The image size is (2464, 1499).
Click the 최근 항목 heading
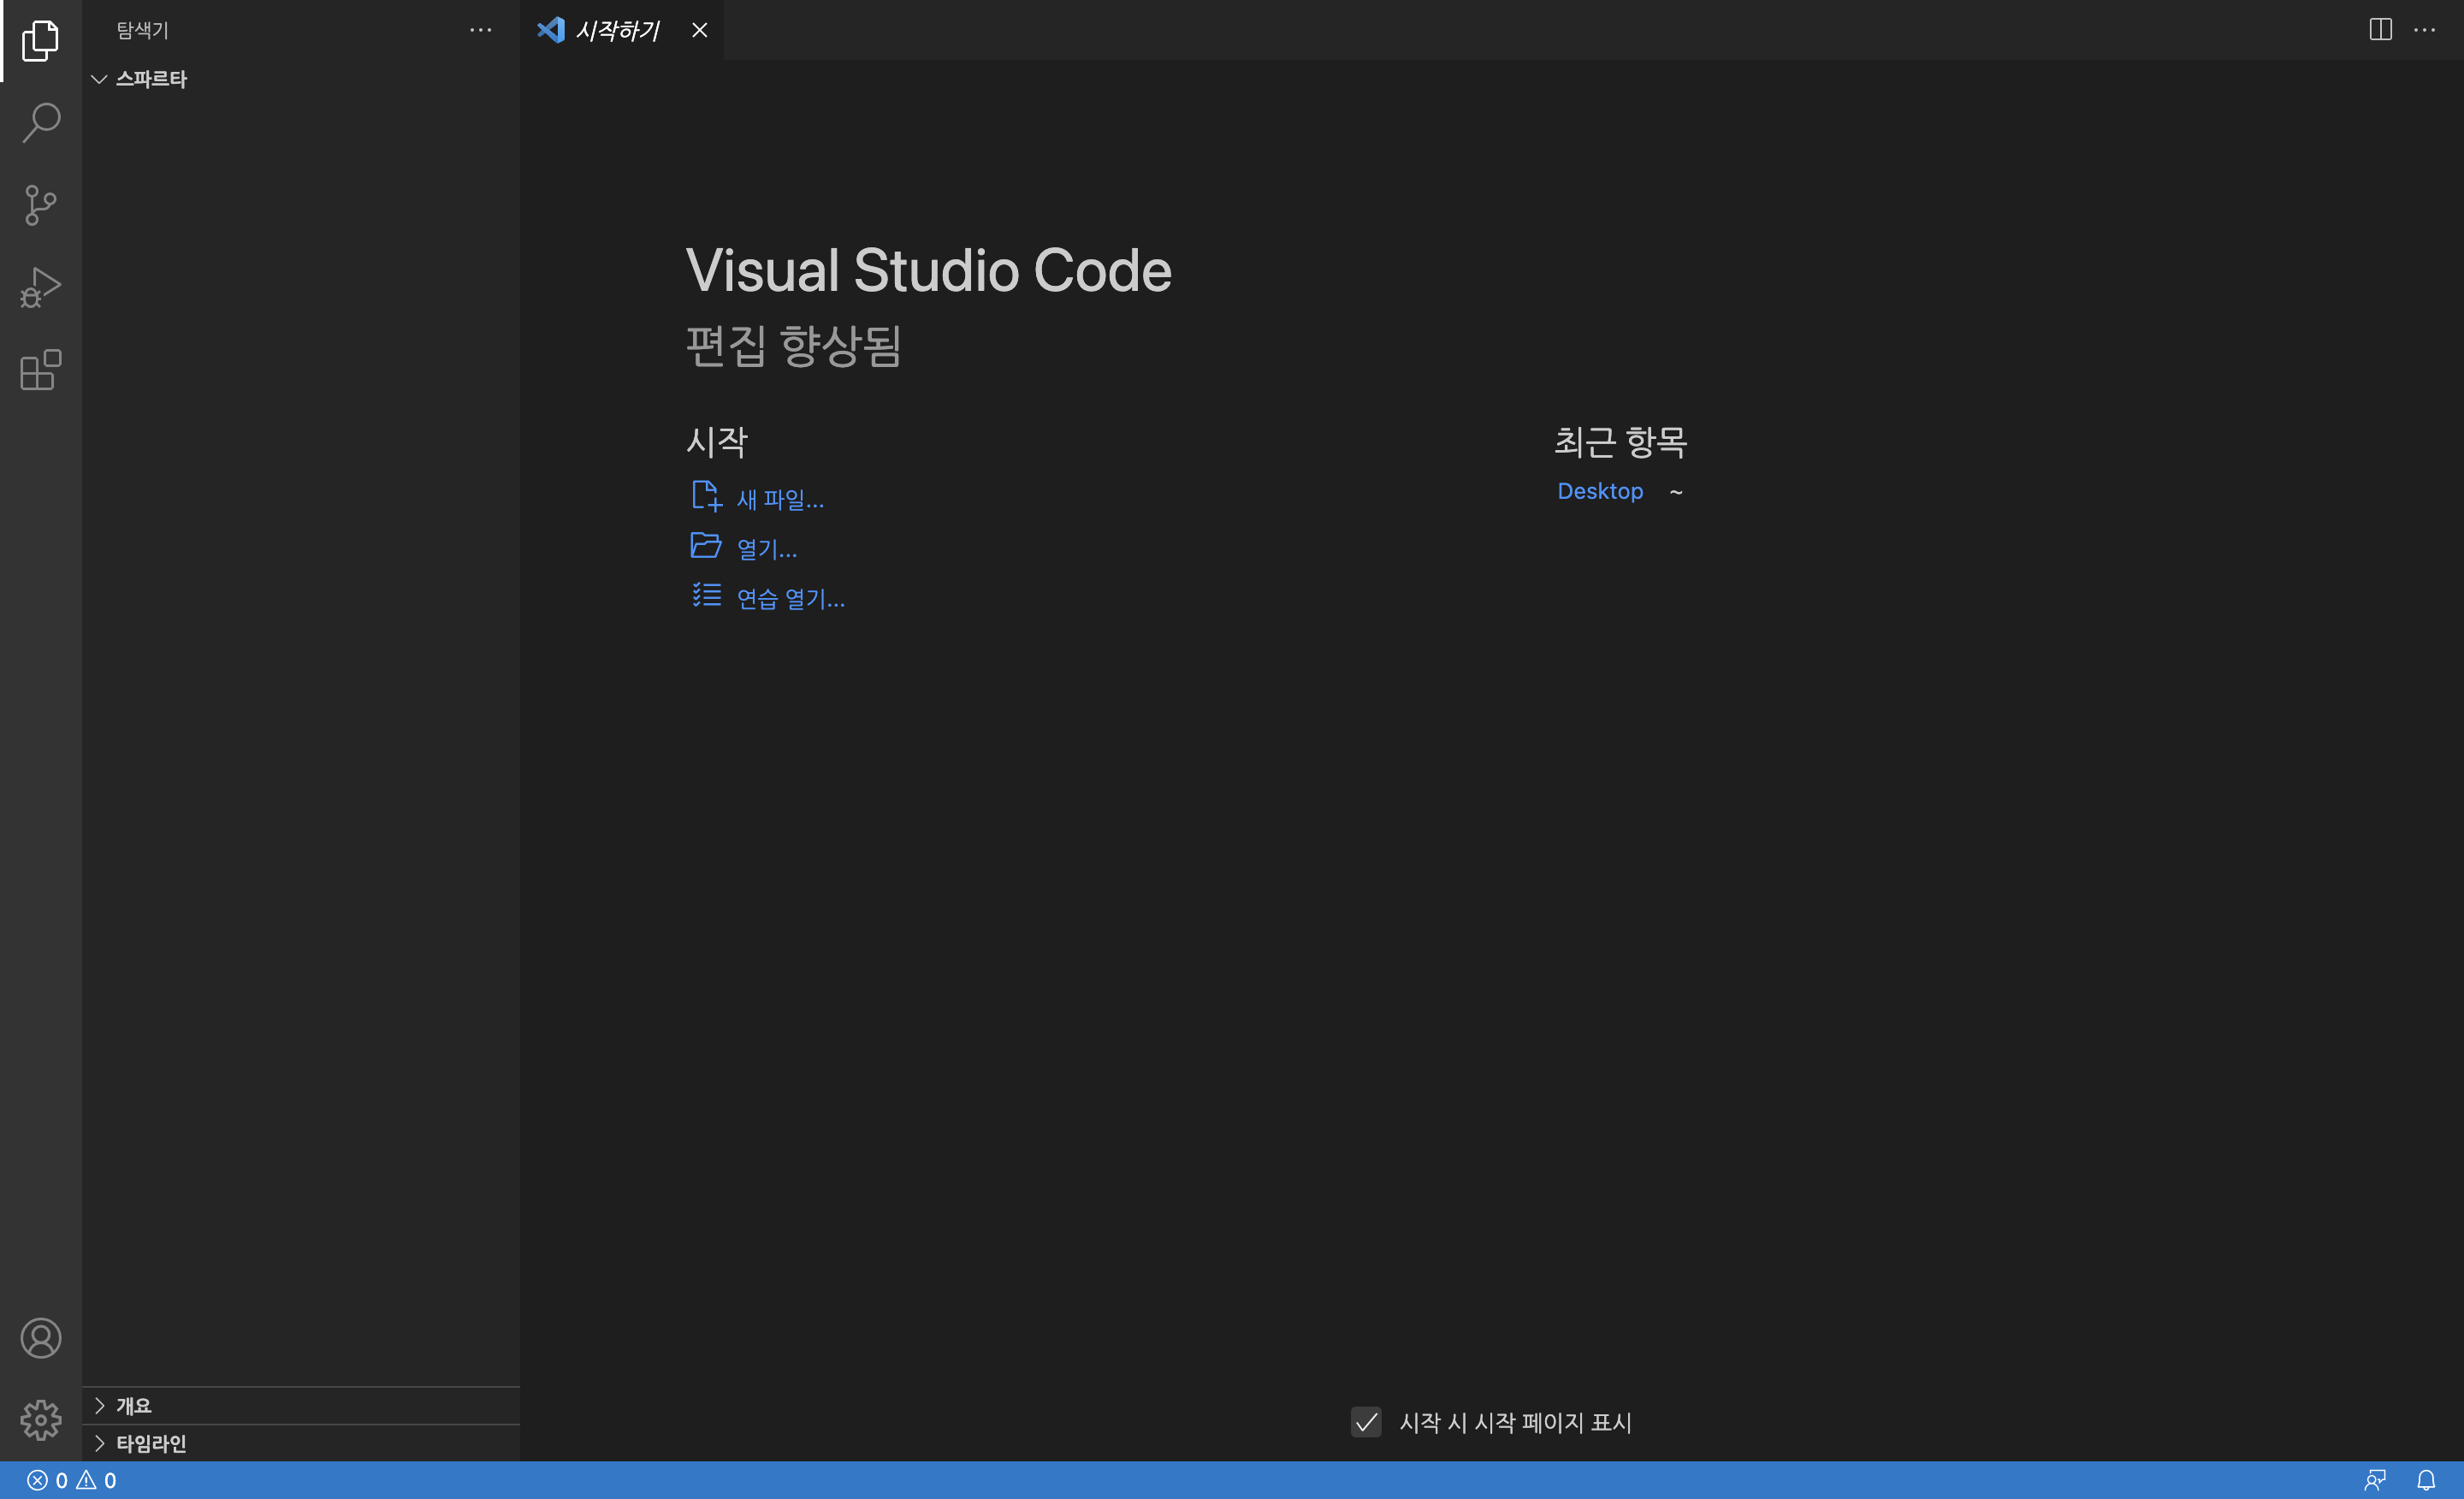click(x=1620, y=441)
